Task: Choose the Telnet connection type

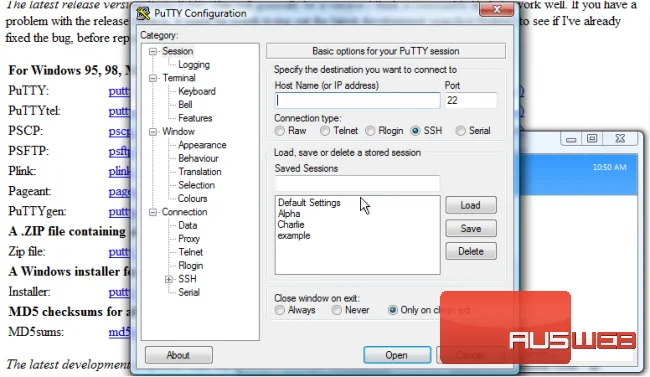Action: [325, 131]
